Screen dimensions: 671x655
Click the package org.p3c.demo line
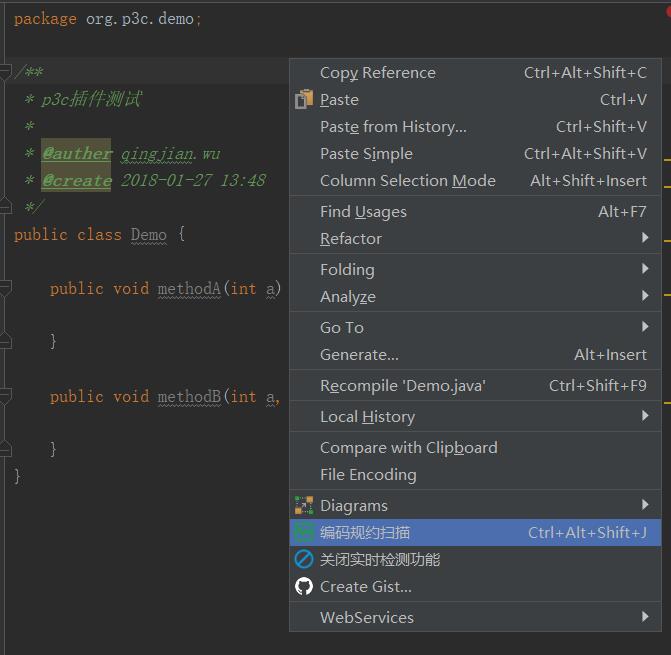pos(107,19)
